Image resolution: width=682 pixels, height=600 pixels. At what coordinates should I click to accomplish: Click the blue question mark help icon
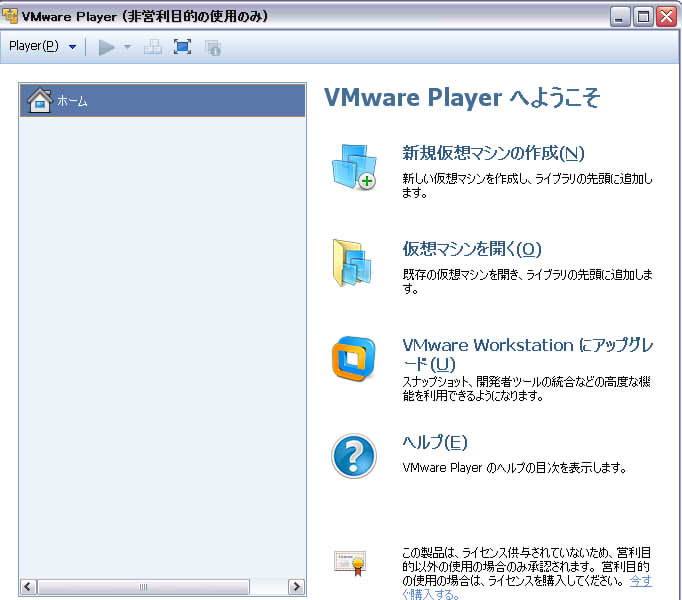point(354,456)
